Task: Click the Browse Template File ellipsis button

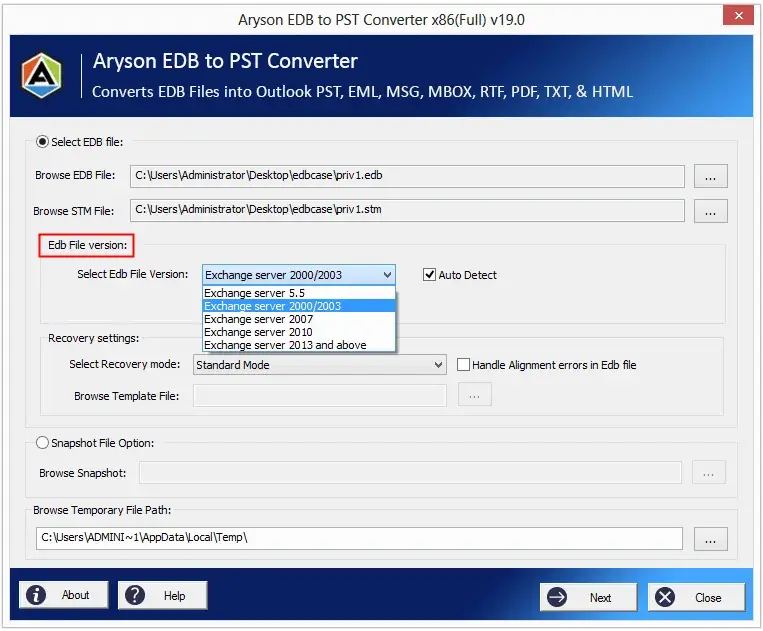Action: coord(474,394)
